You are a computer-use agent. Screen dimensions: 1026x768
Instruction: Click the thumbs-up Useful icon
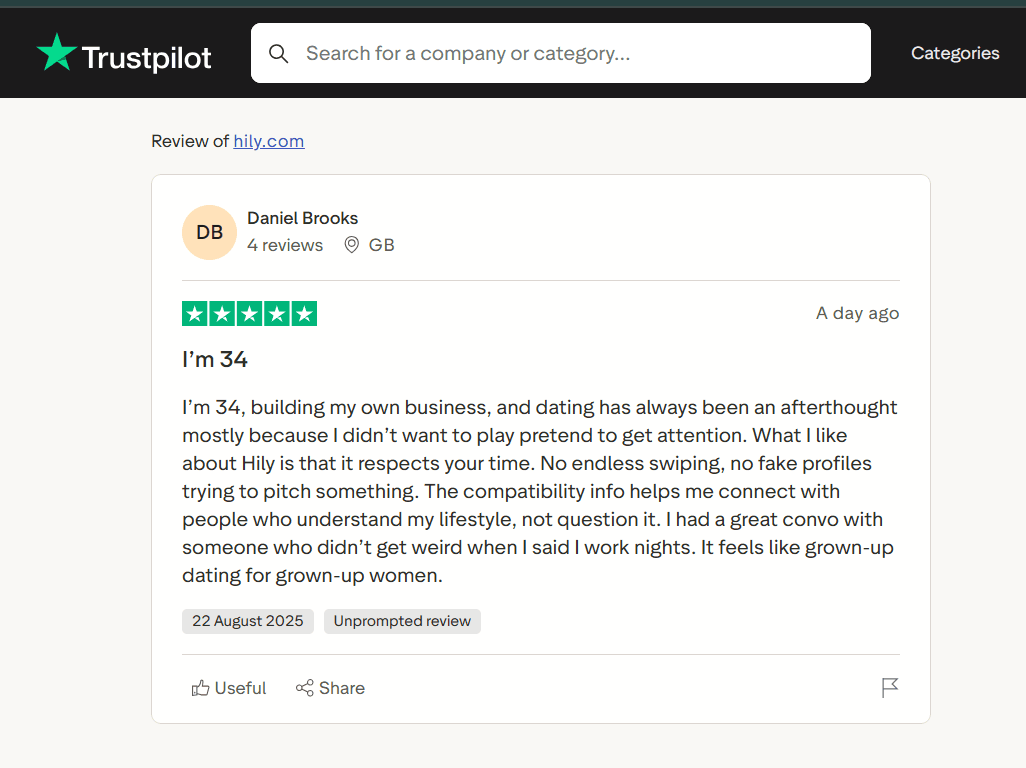pyautogui.click(x=201, y=688)
